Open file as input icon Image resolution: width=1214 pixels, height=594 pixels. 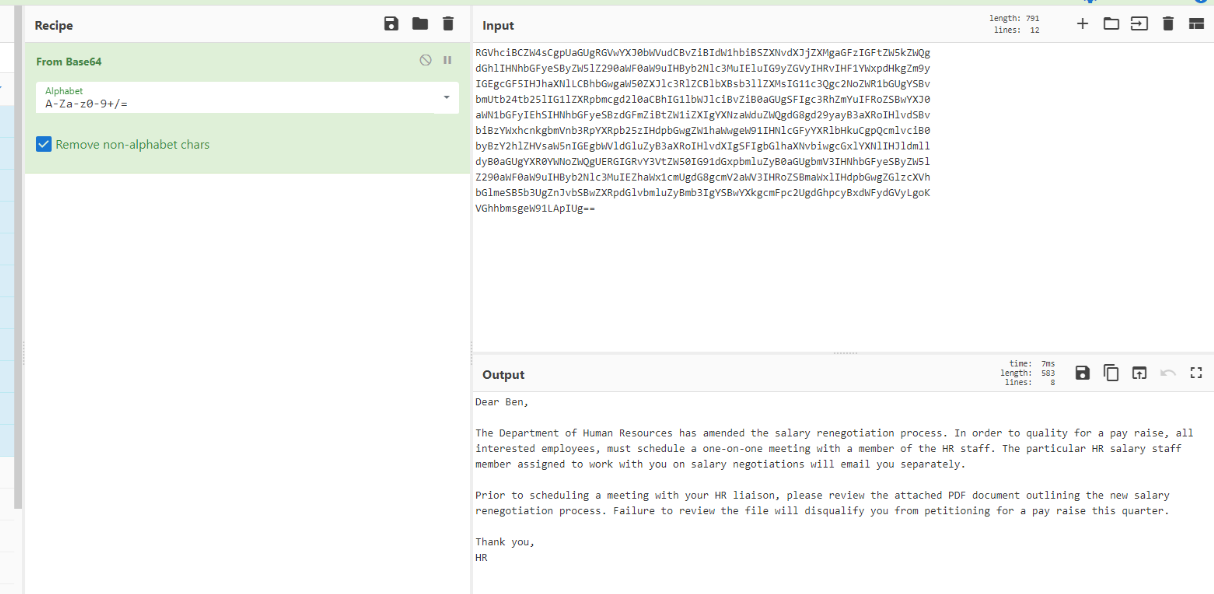click(1139, 24)
